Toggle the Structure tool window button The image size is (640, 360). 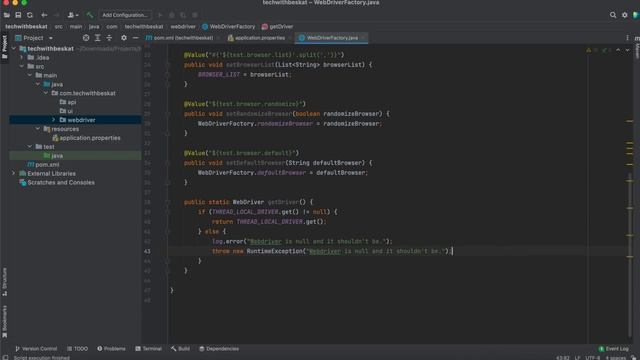tap(4, 282)
